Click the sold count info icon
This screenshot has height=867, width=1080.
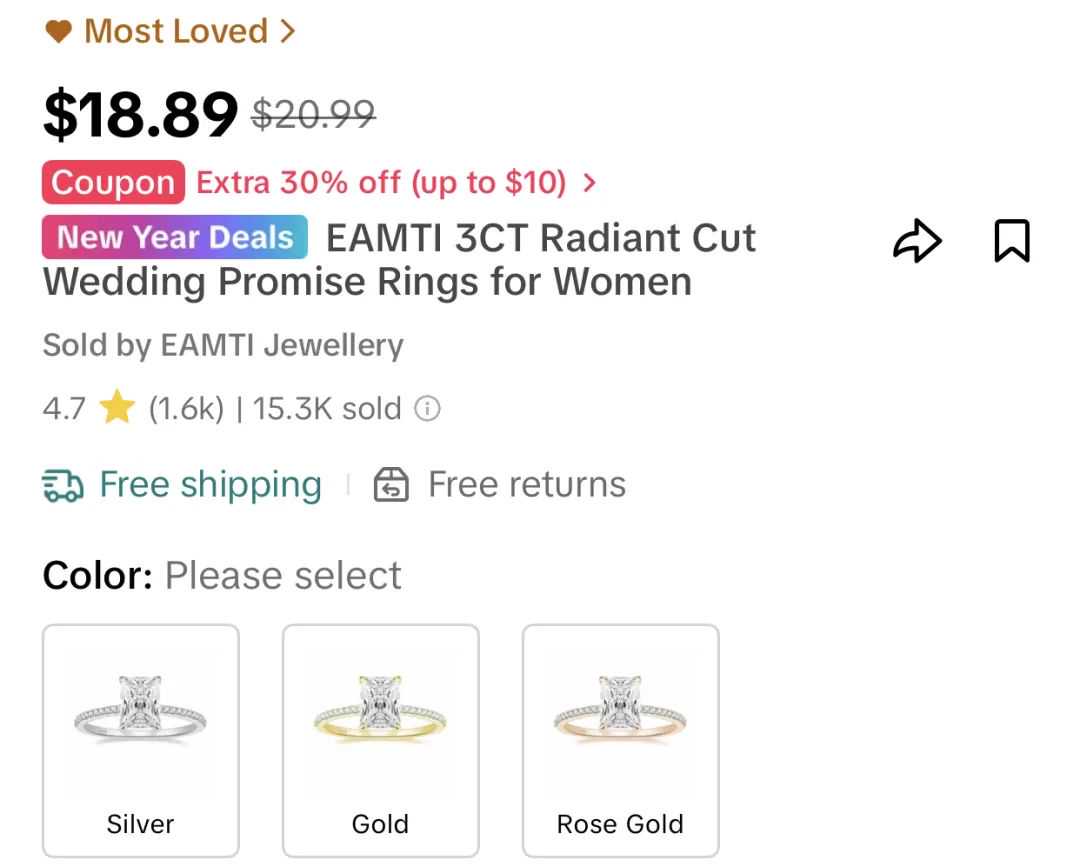427,408
